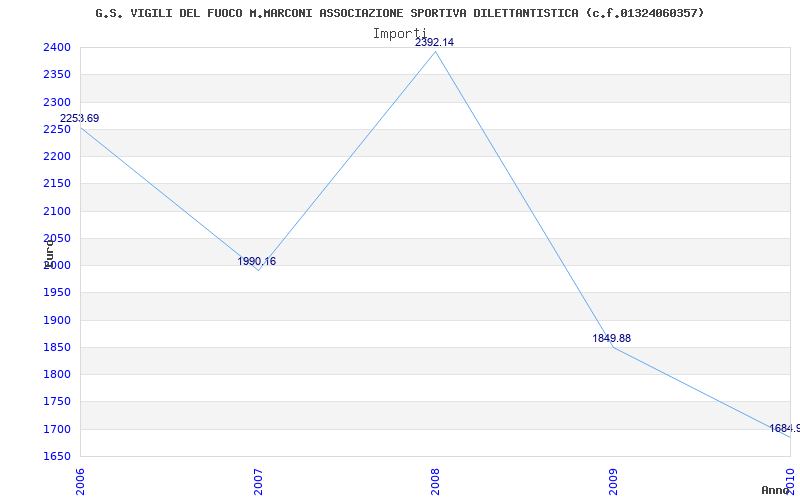Click the 2010 data label starting with 1684

tap(785, 428)
